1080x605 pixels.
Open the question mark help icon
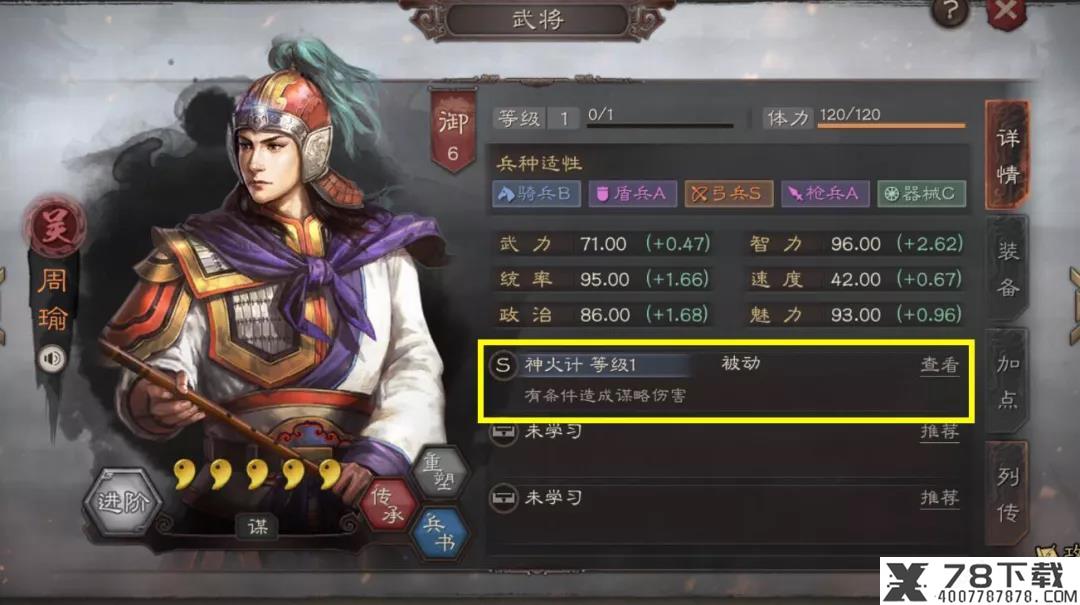(951, 12)
